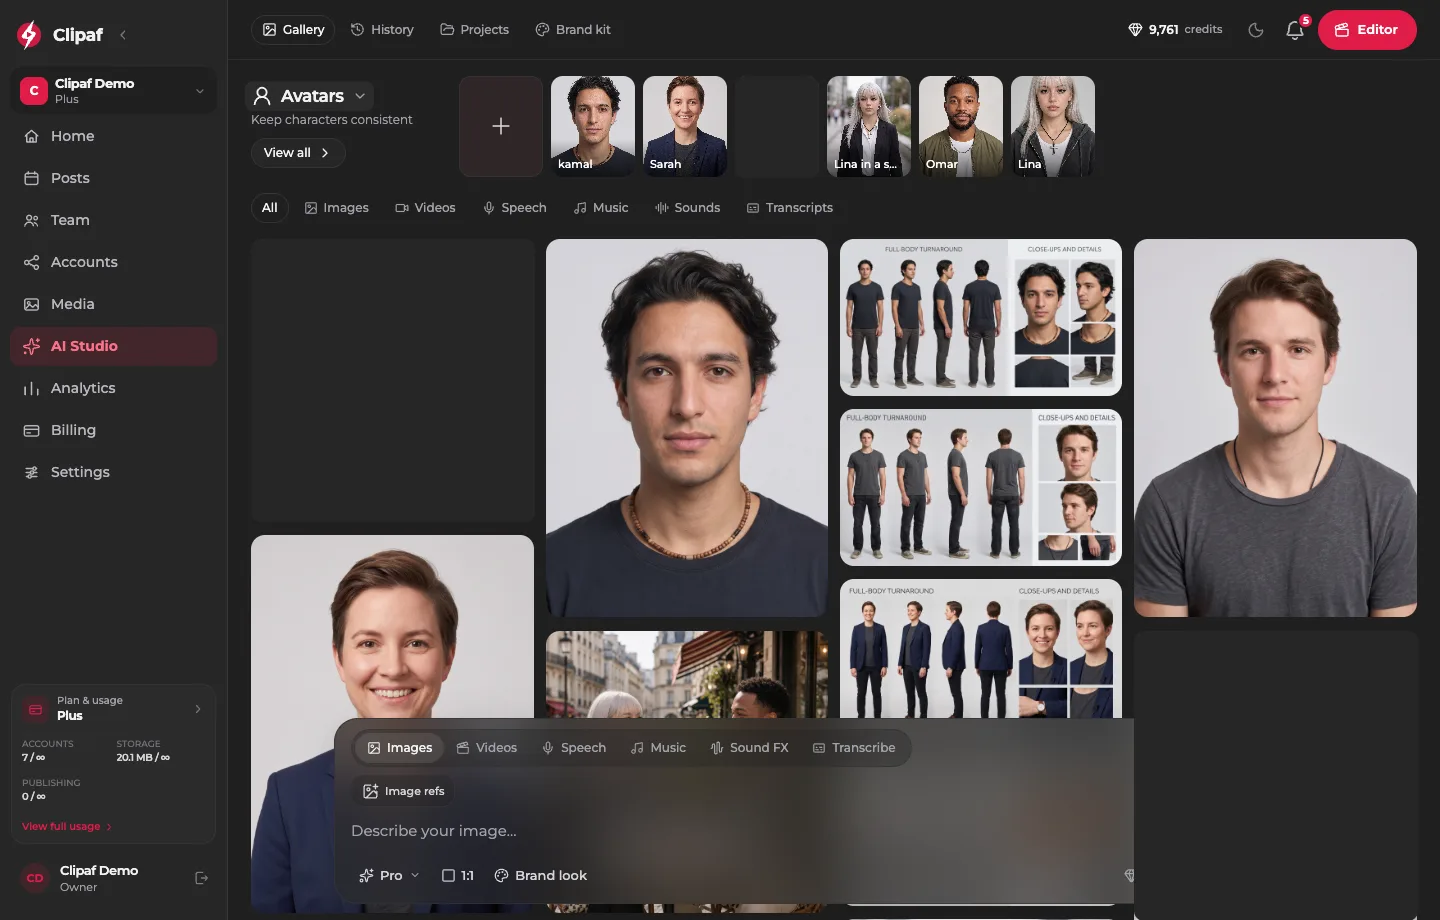Change the 1:1 aspect ratio

(458, 876)
